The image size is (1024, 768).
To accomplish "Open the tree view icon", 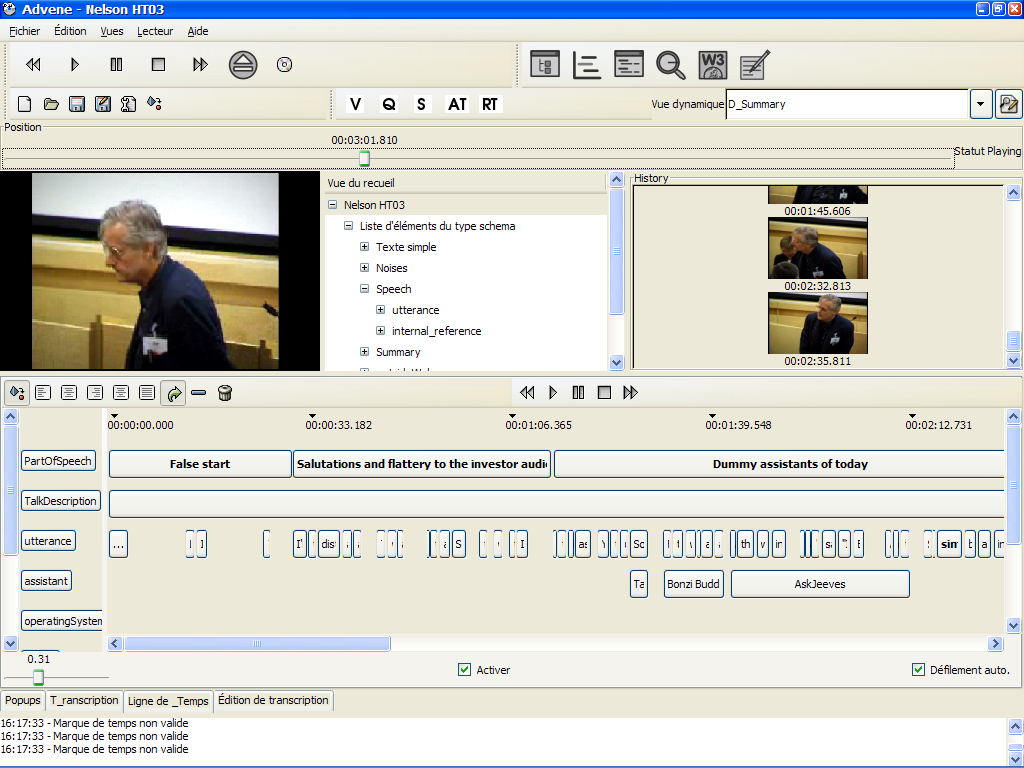I will [x=545, y=65].
